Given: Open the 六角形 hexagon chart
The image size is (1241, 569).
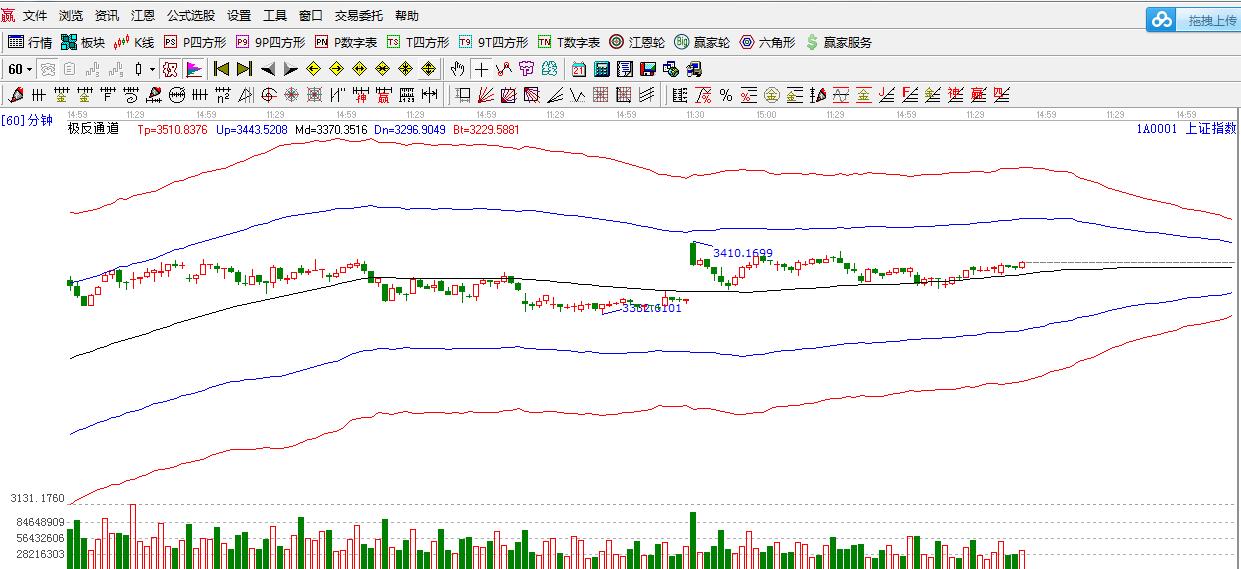Looking at the screenshot, I should point(767,42).
